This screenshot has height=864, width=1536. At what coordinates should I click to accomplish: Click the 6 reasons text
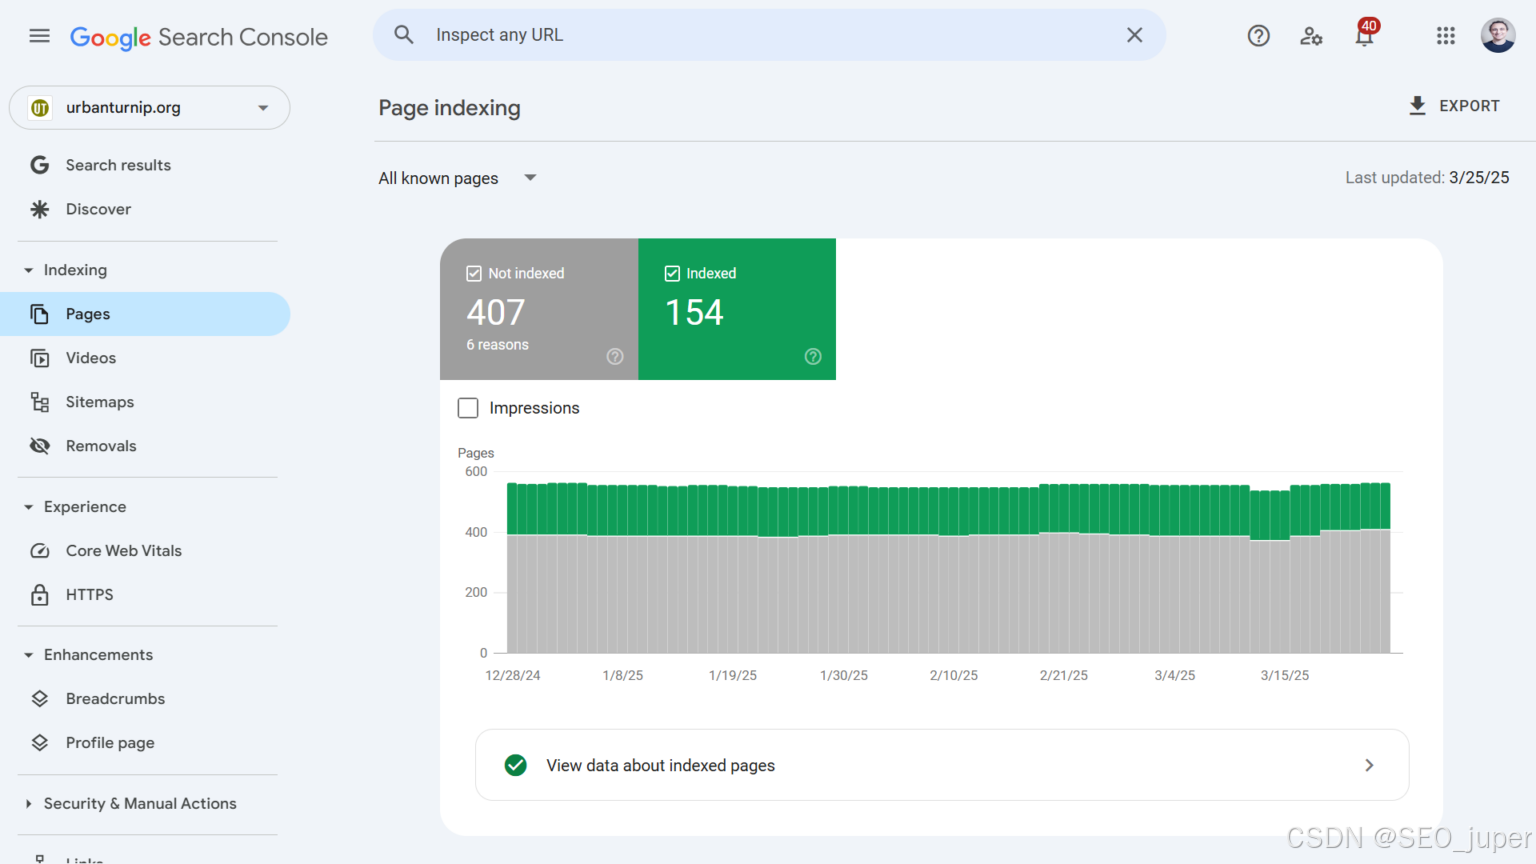(497, 345)
